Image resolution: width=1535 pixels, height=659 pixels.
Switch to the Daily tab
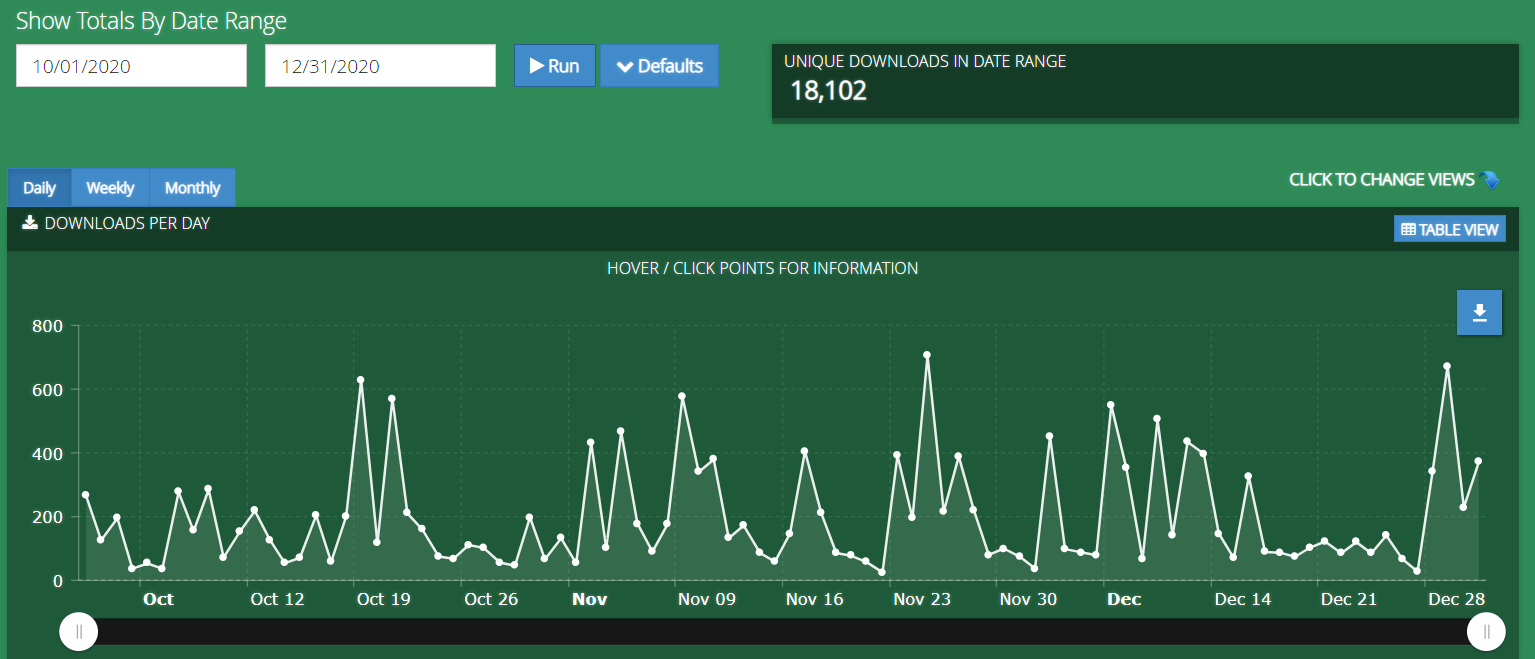(x=40, y=188)
